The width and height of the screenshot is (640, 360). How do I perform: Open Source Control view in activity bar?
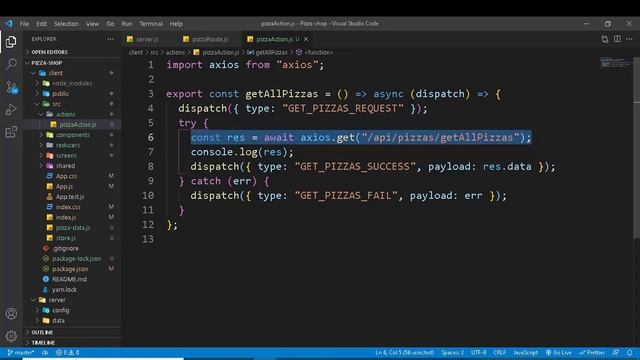pos(11,87)
